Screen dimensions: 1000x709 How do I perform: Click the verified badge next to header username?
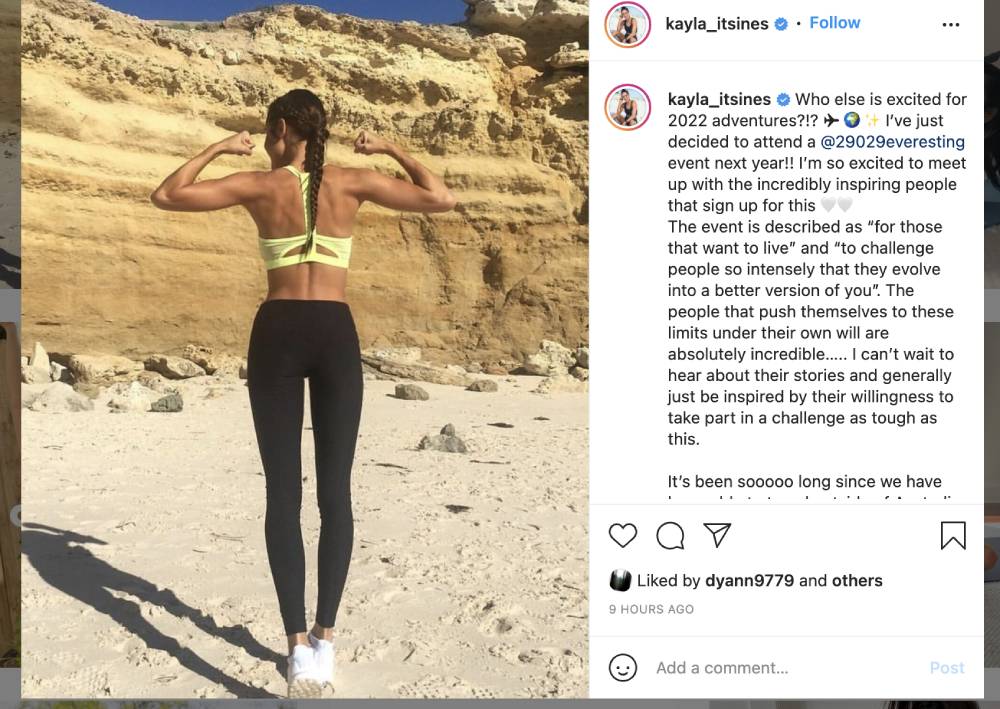coord(781,24)
